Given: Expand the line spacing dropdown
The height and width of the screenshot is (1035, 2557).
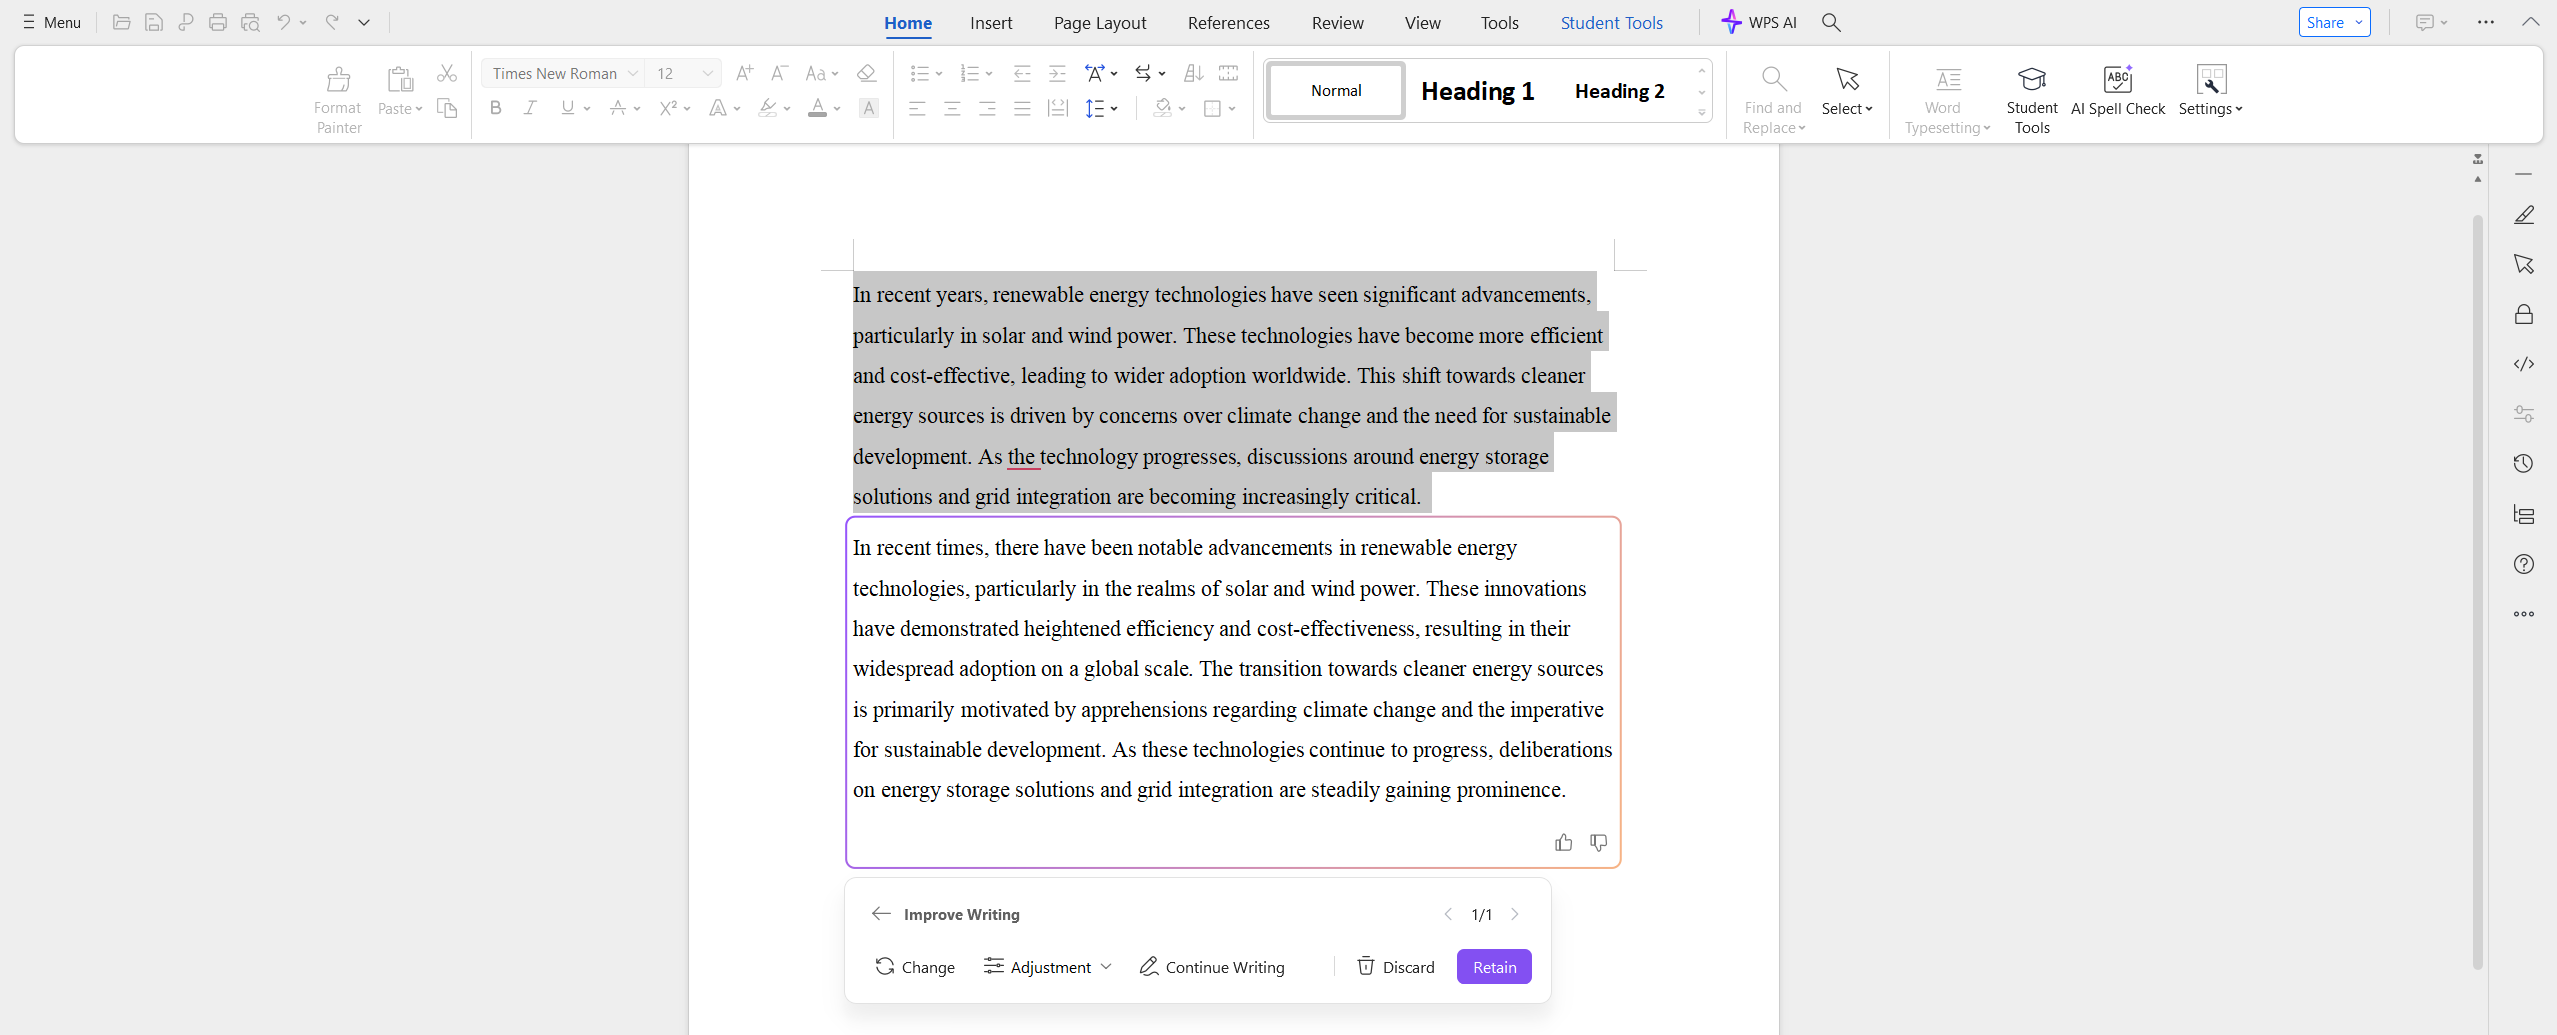Looking at the screenshot, I should [x=1114, y=108].
